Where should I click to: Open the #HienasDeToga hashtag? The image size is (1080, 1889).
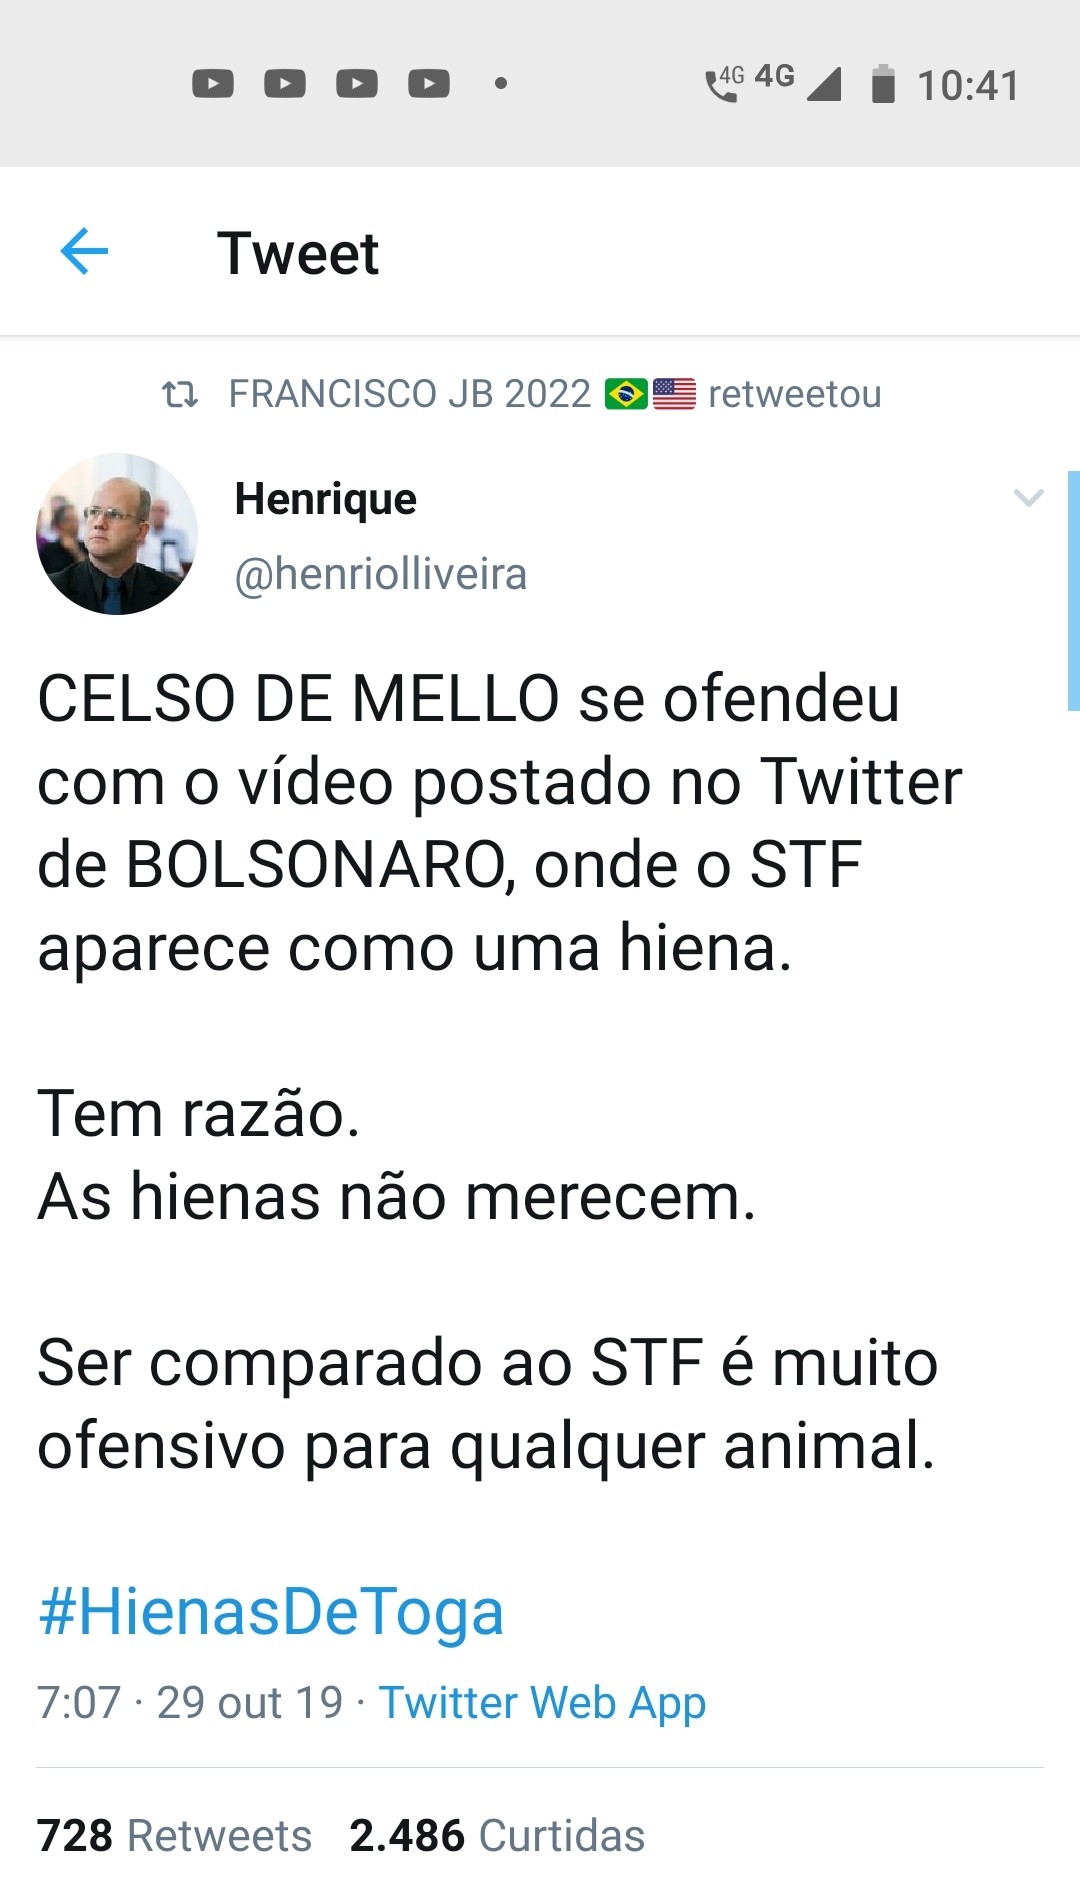[x=271, y=1612]
